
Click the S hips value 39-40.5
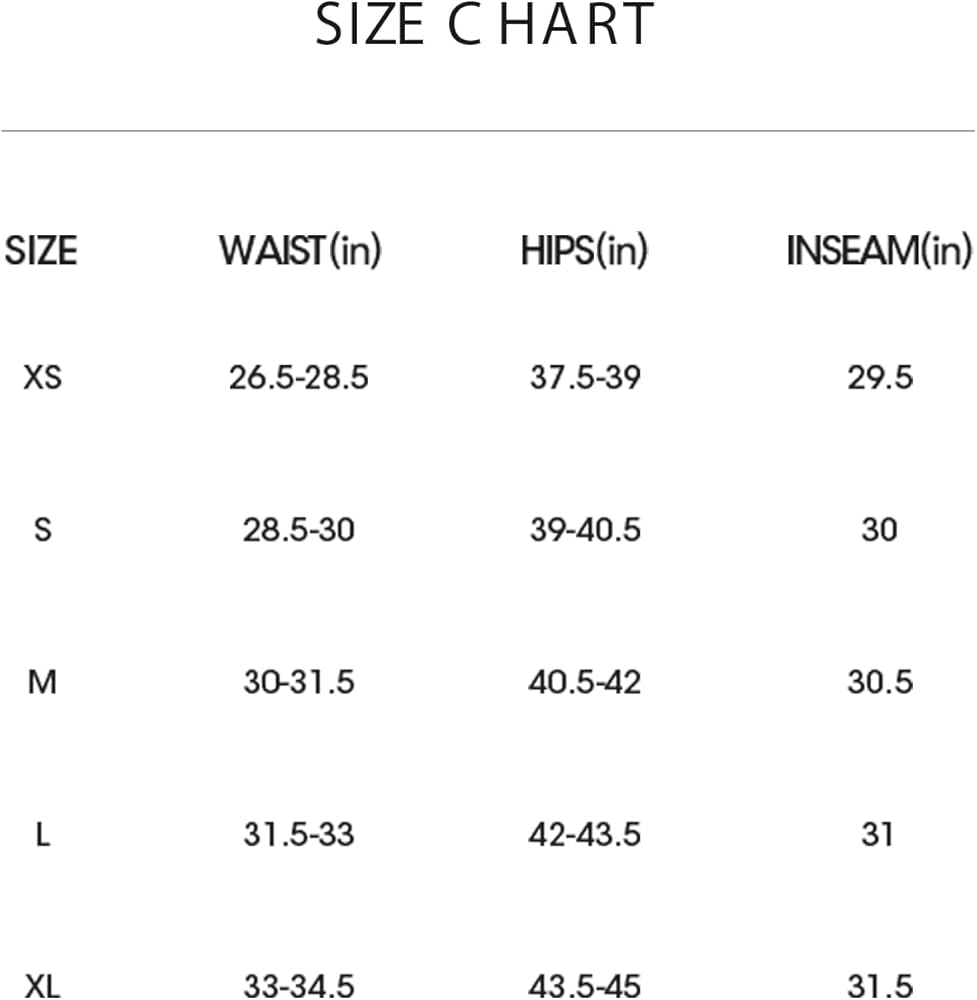pos(585,530)
